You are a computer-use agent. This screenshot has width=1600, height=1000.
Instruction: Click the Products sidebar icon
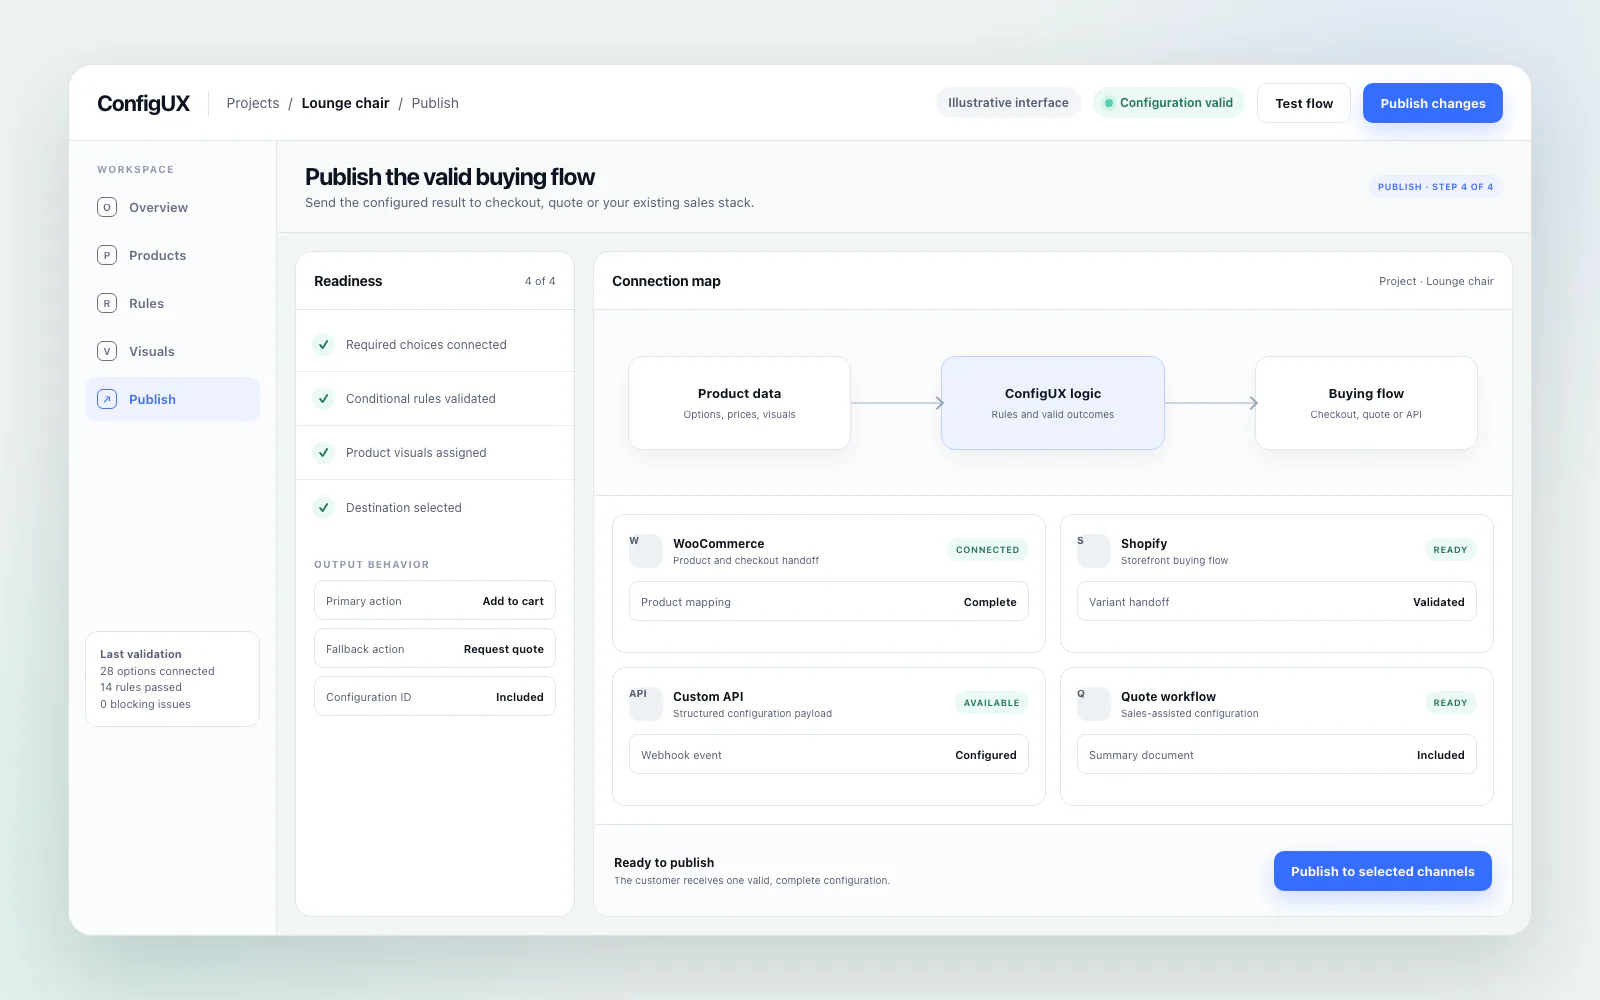[x=107, y=255]
